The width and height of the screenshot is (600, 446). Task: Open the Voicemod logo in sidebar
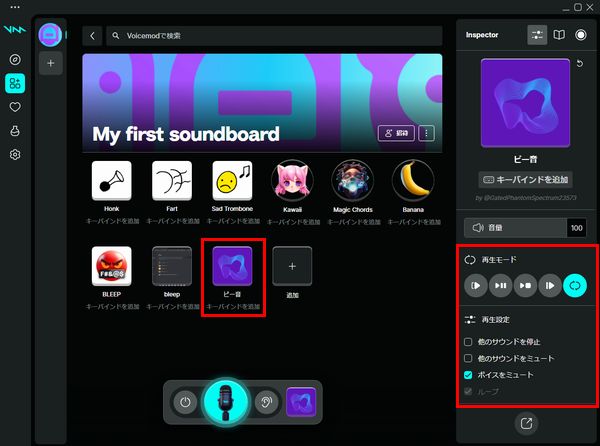tap(15, 29)
